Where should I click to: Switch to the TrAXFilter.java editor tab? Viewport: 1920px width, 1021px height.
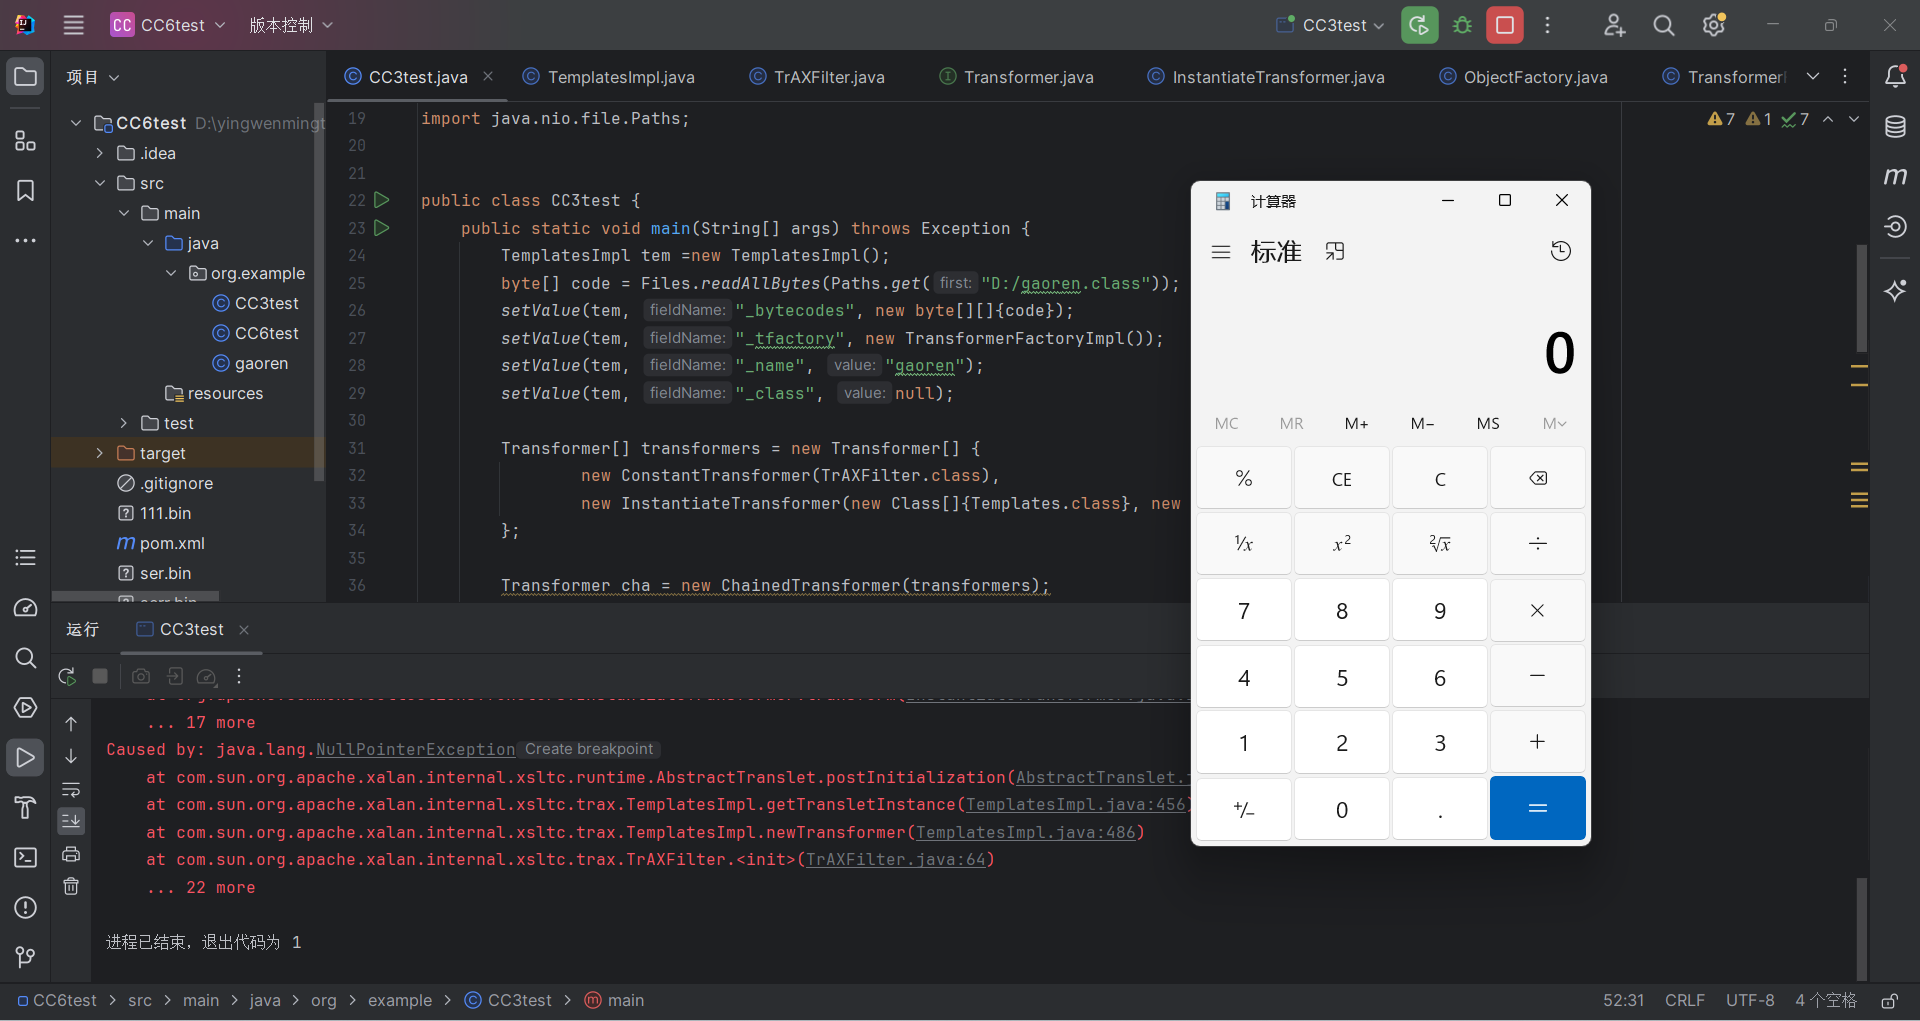click(x=817, y=77)
